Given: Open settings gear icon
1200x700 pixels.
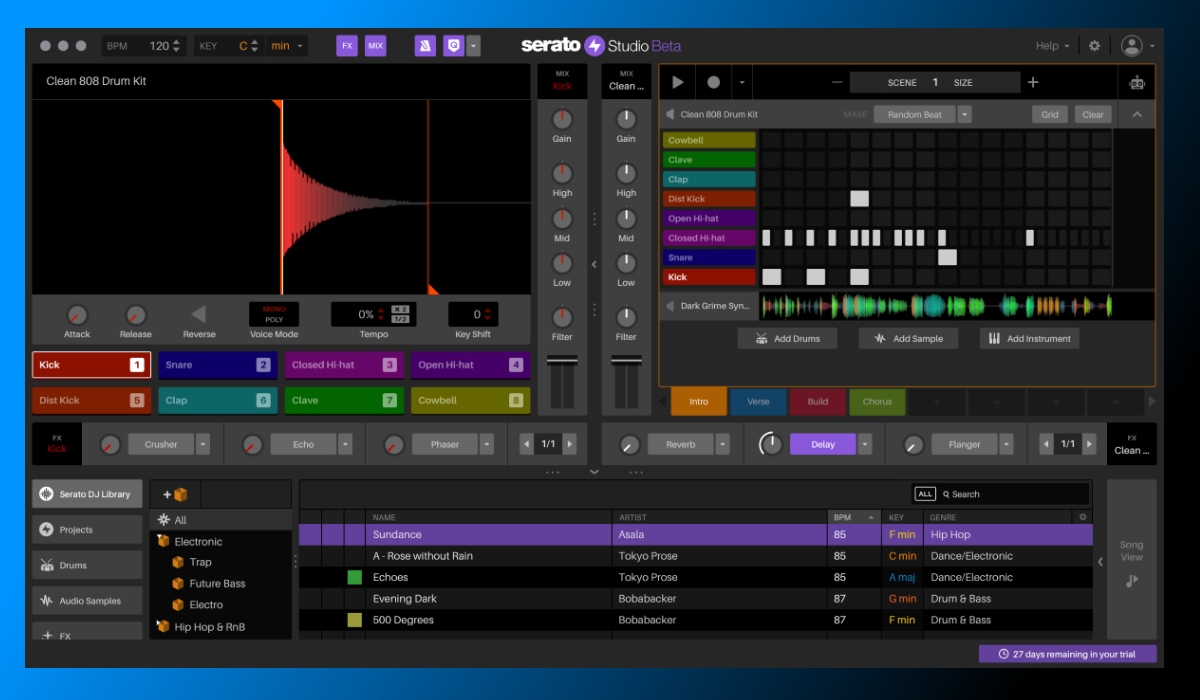Looking at the screenshot, I should pos(1094,46).
